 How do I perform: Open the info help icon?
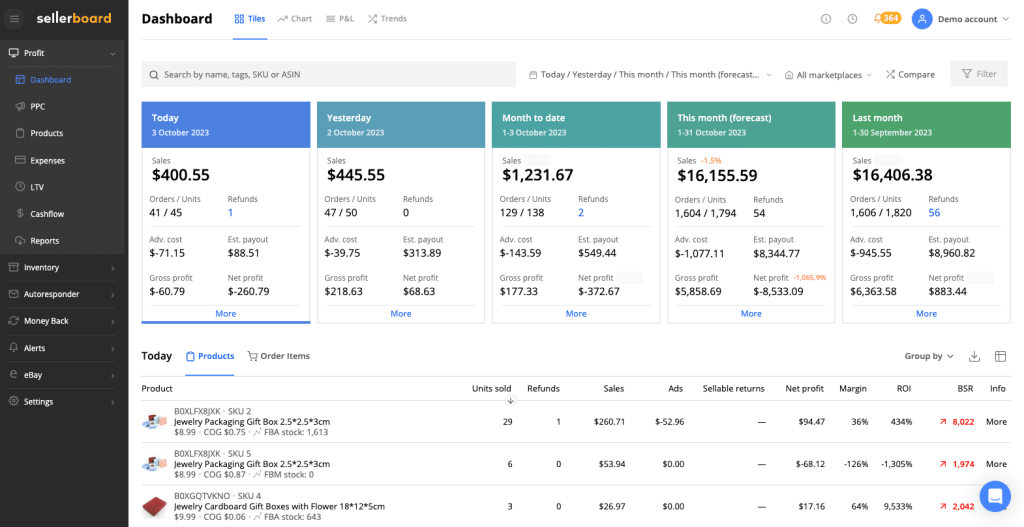coord(826,19)
